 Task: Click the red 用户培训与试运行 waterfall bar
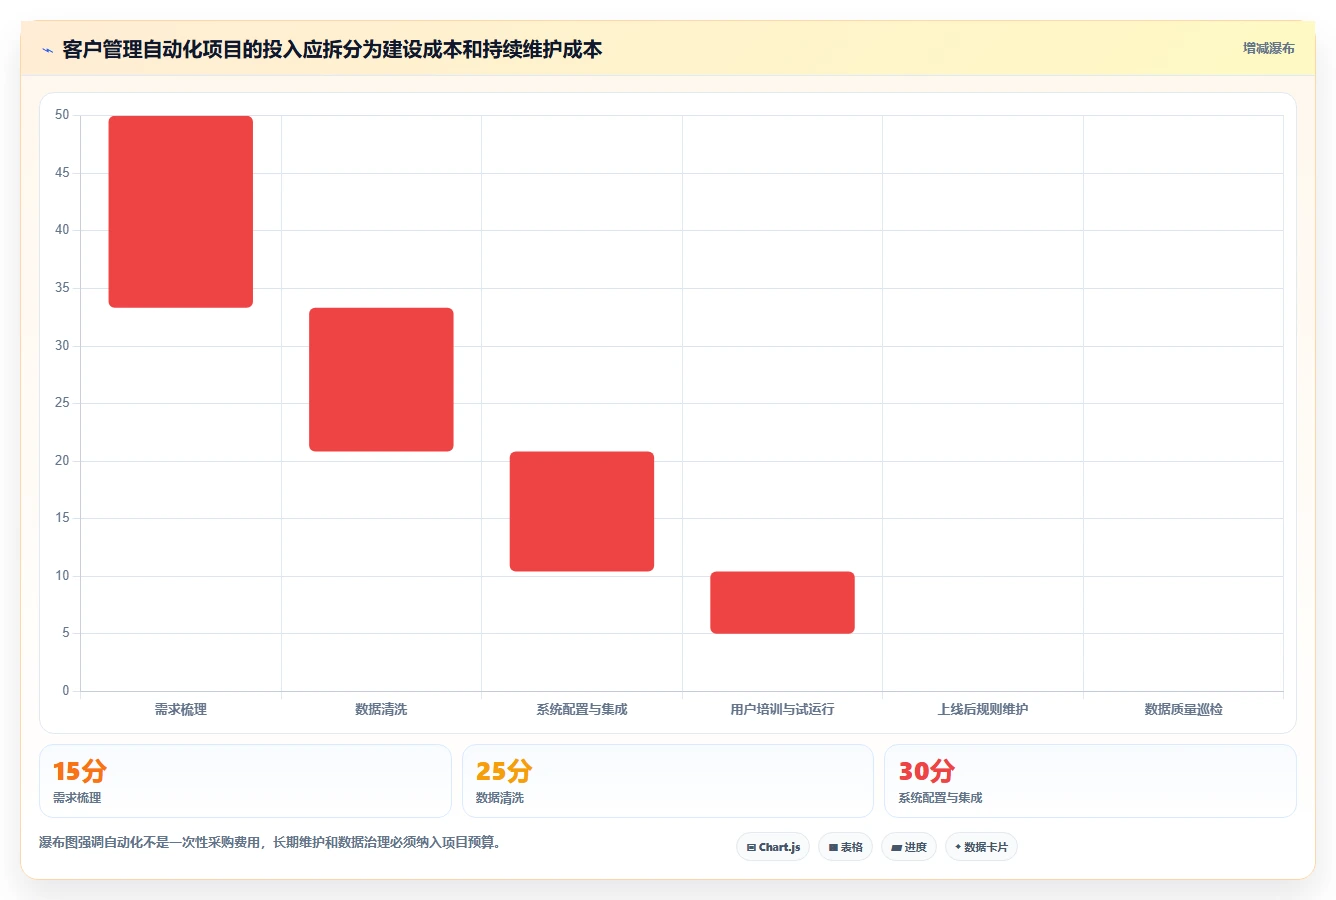782,603
